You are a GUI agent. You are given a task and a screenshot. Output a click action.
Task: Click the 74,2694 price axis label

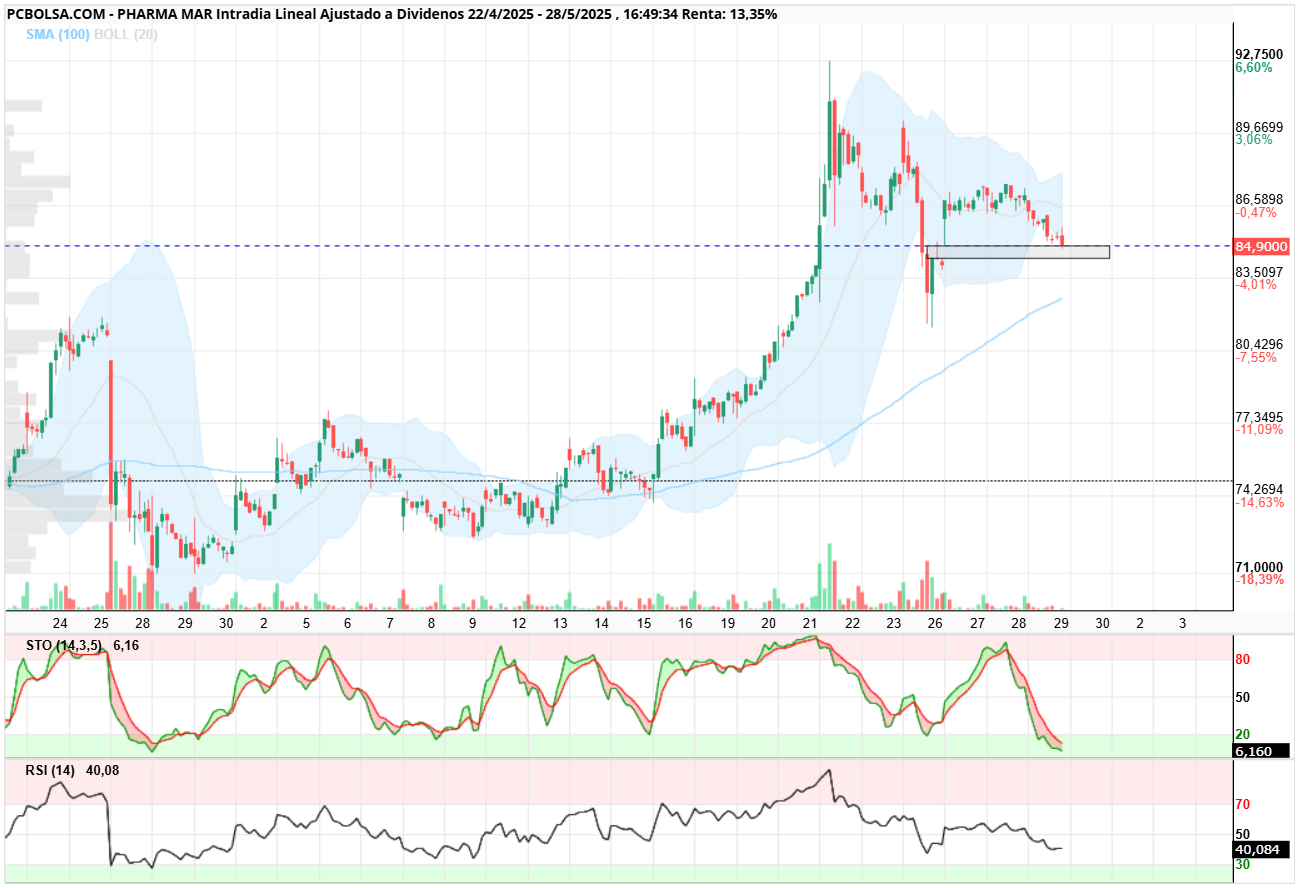[x=1258, y=489]
